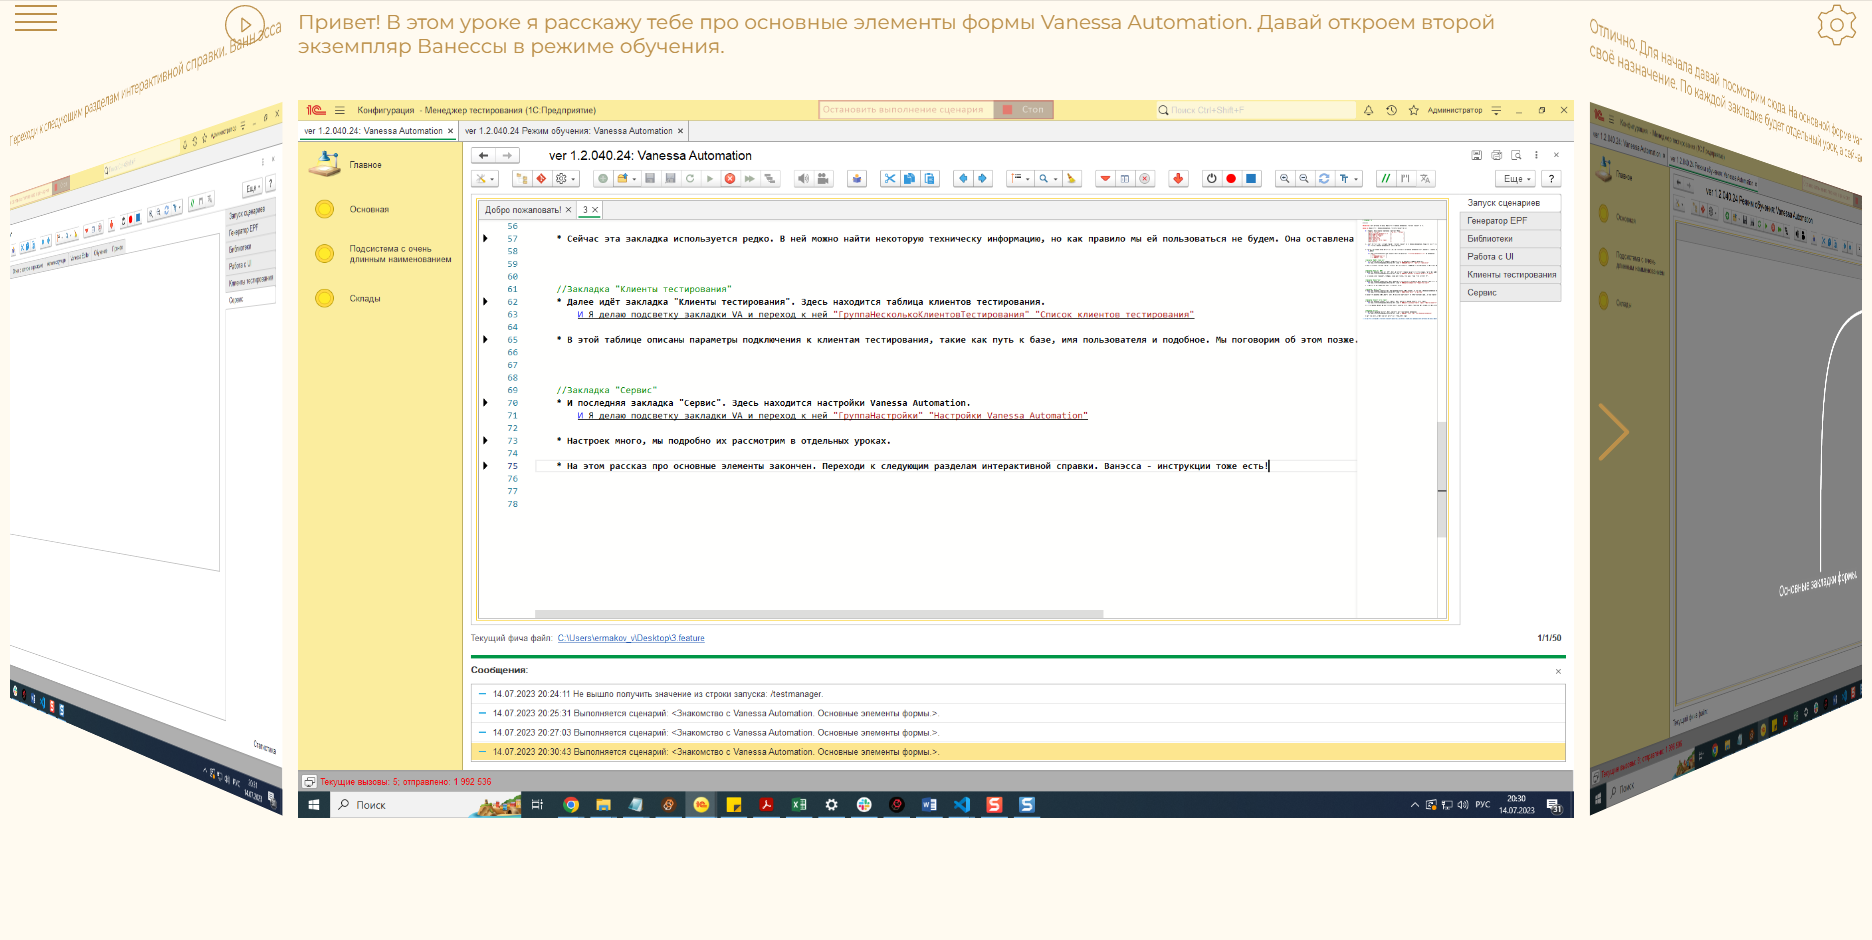Open Chrome from the Windows taskbar
This screenshot has height=940, width=1872.
click(571, 805)
